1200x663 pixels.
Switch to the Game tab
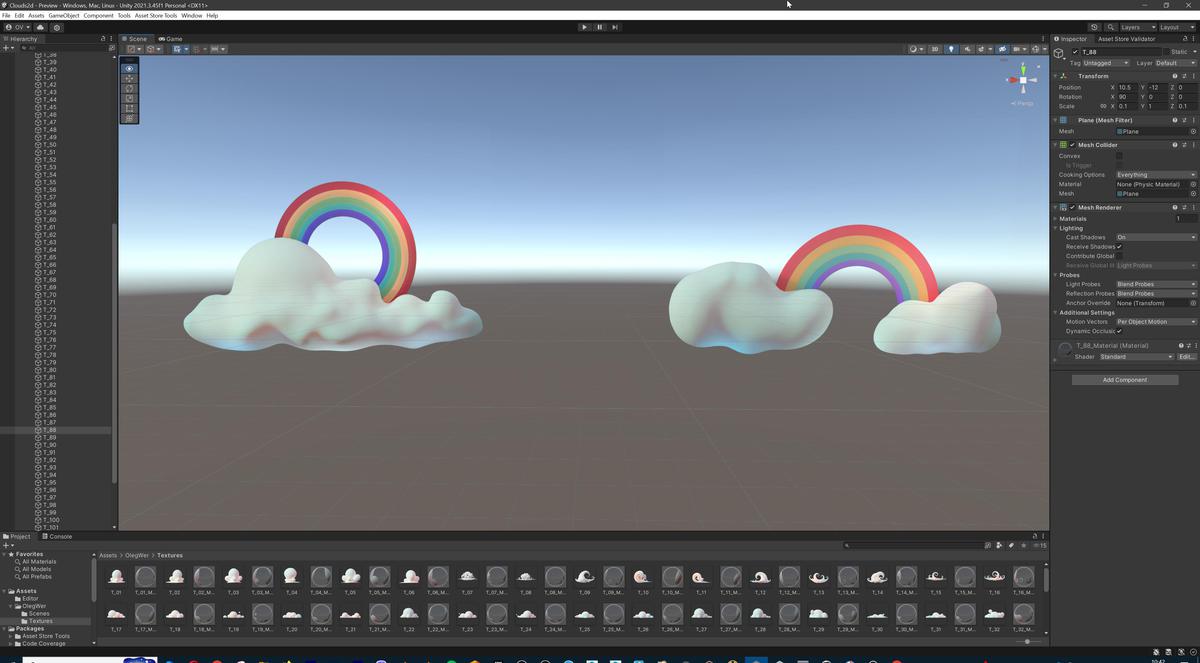coord(170,38)
